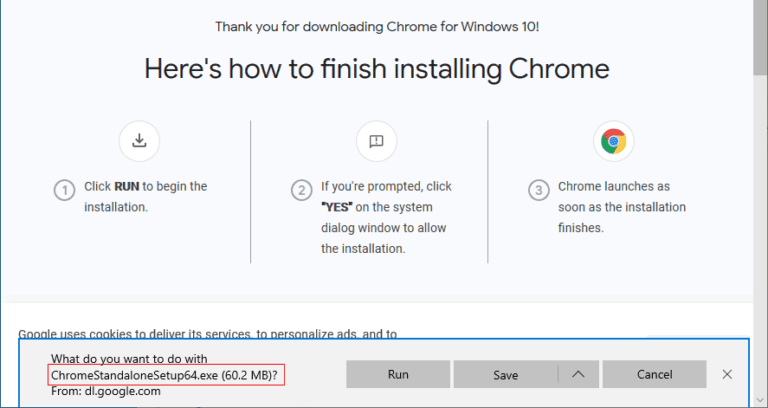Save the Chrome setup file
The image size is (768, 408).
(x=505, y=375)
